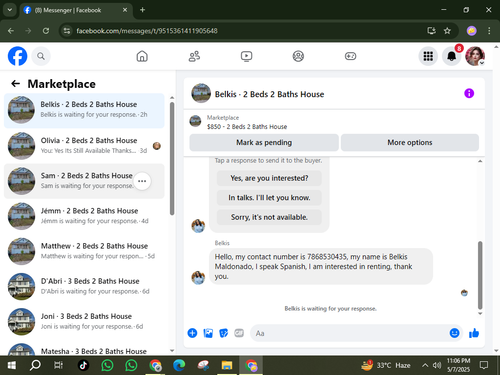
Task: Open more actions plus icon in composer
Action: click(x=192, y=333)
